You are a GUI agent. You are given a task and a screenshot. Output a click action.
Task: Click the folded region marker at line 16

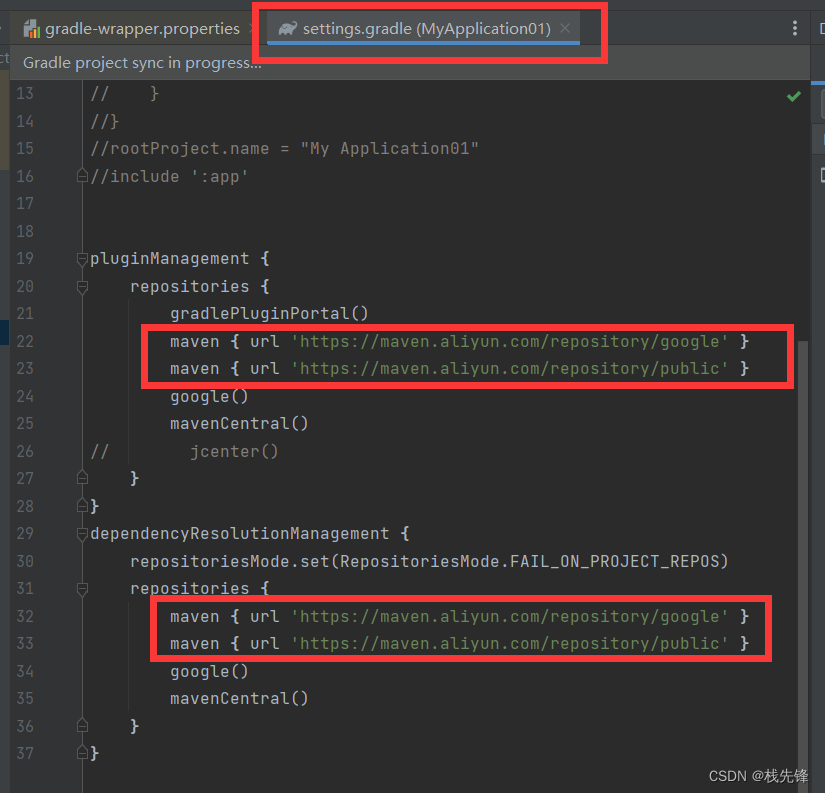82,175
